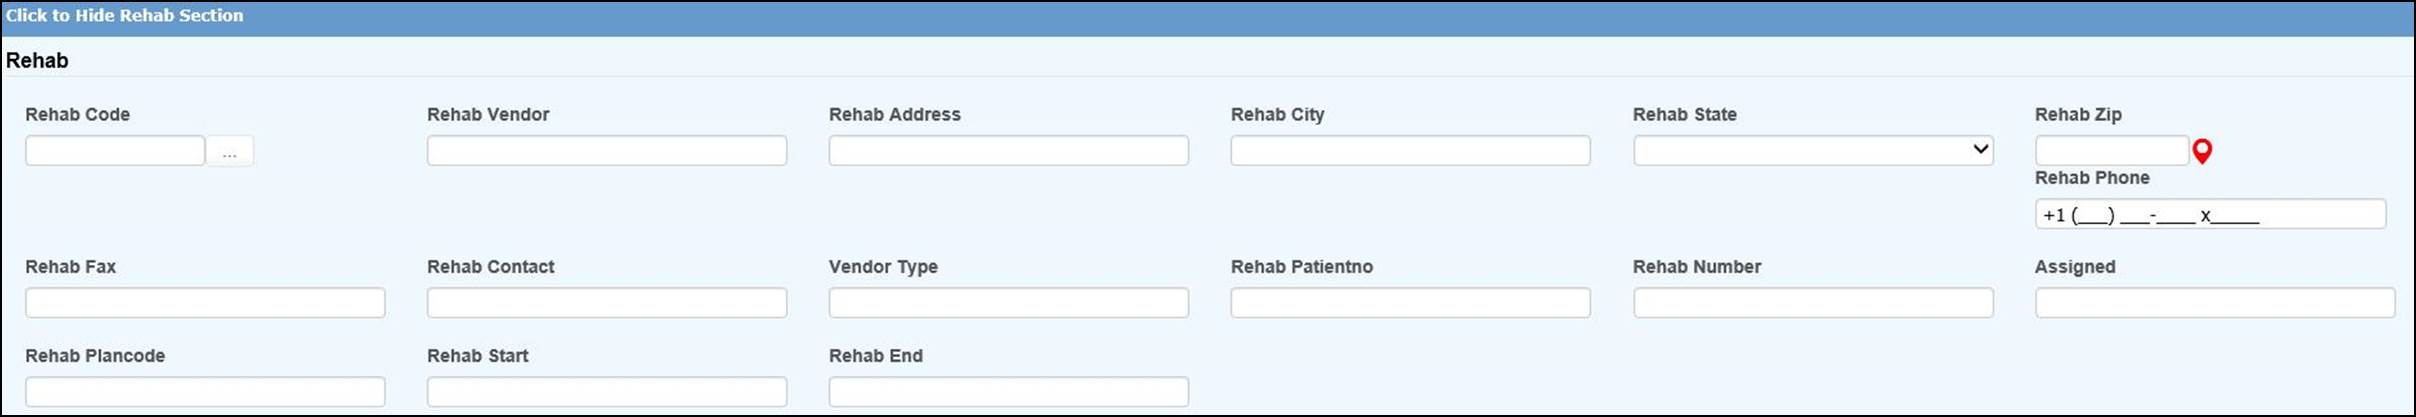This screenshot has height=417, width=2416.
Task: Click into the Rehab Address field
Action: pos(1008,151)
